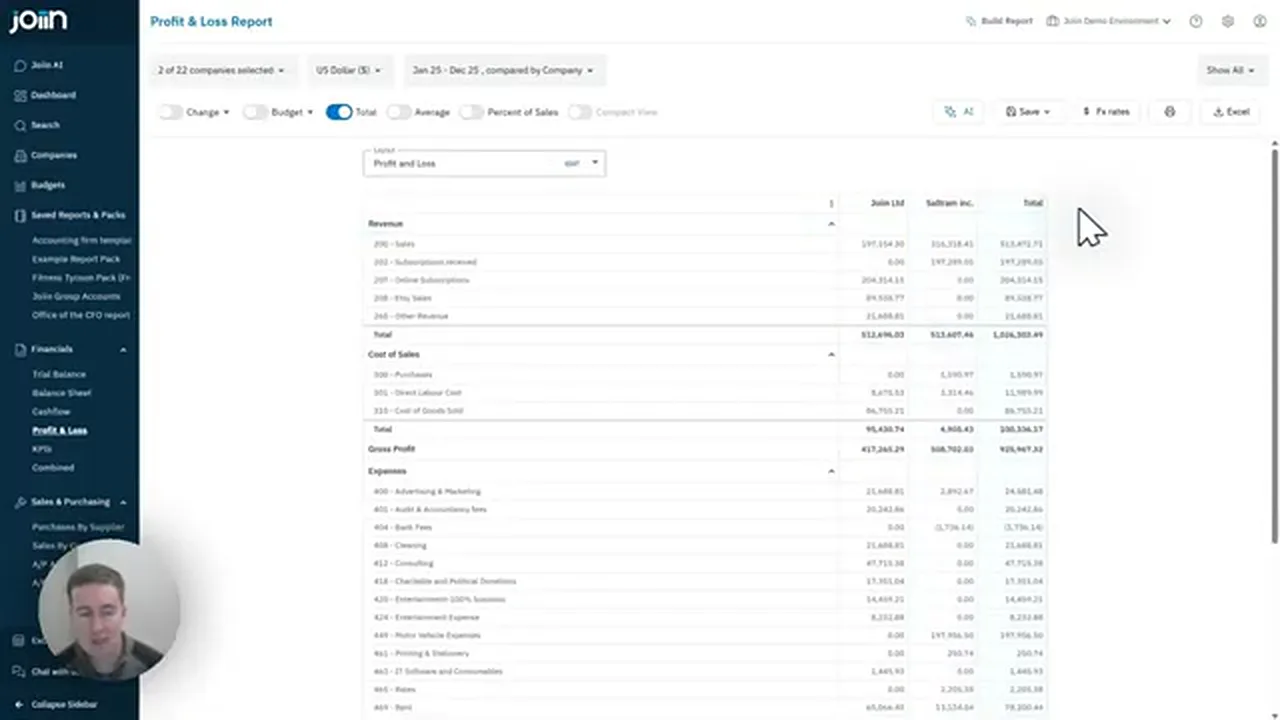
Task: Open the Trial Balance report
Action: pos(59,374)
